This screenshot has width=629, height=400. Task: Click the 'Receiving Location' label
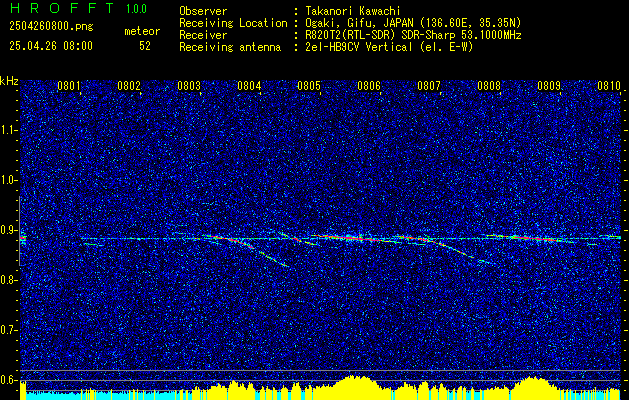(x=233, y=23)
